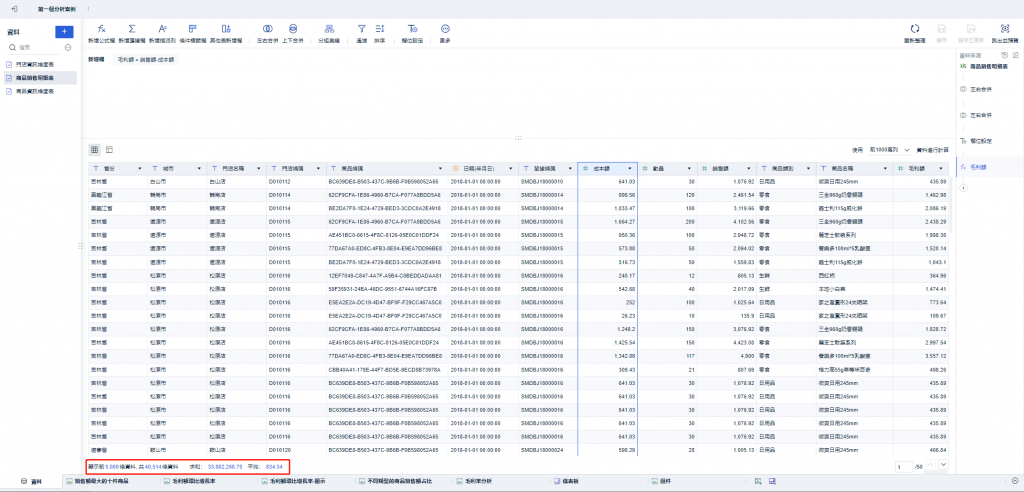The width and height of the screenshot is (1024, 492).
Task: Click the plus circle to add a step
Action: point(963,188)
